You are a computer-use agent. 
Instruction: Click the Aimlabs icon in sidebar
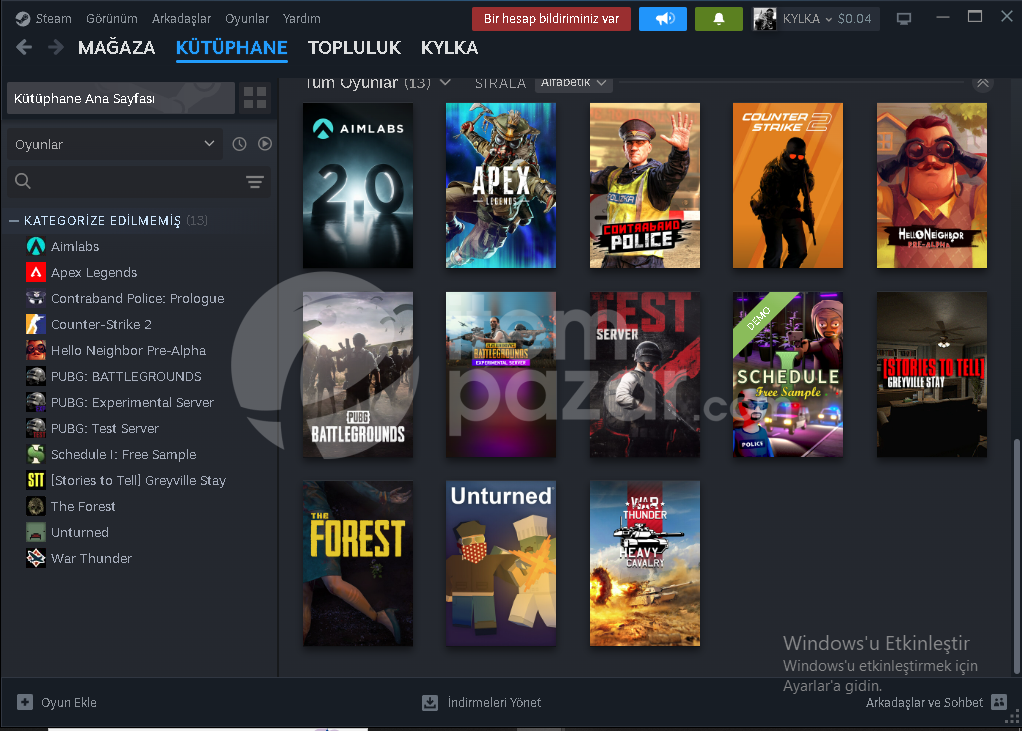click(36, 246)
